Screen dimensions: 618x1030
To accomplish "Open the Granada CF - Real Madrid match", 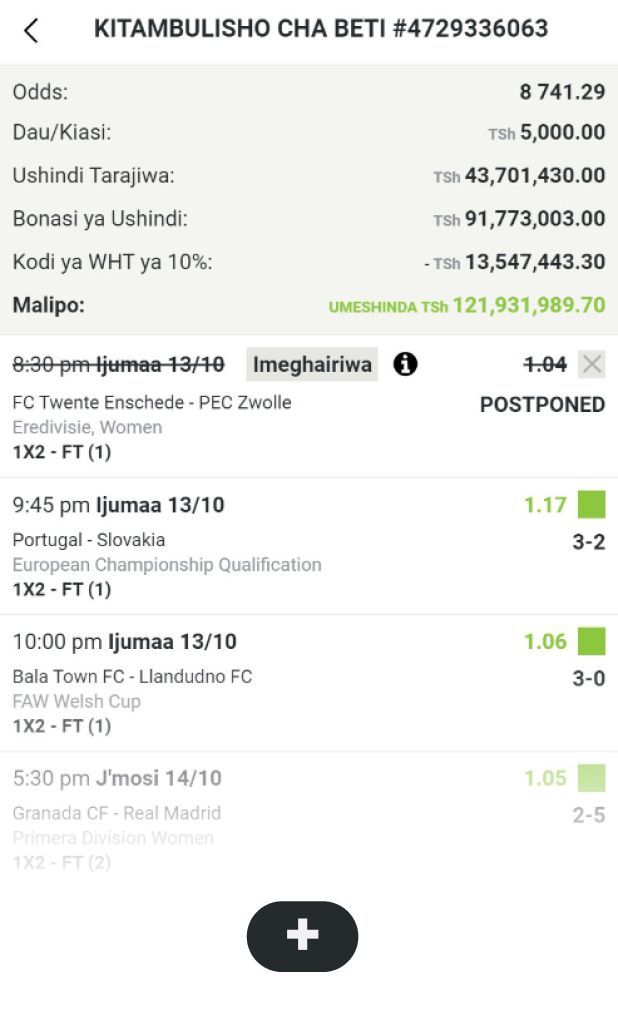I will (x=116, y=813).
